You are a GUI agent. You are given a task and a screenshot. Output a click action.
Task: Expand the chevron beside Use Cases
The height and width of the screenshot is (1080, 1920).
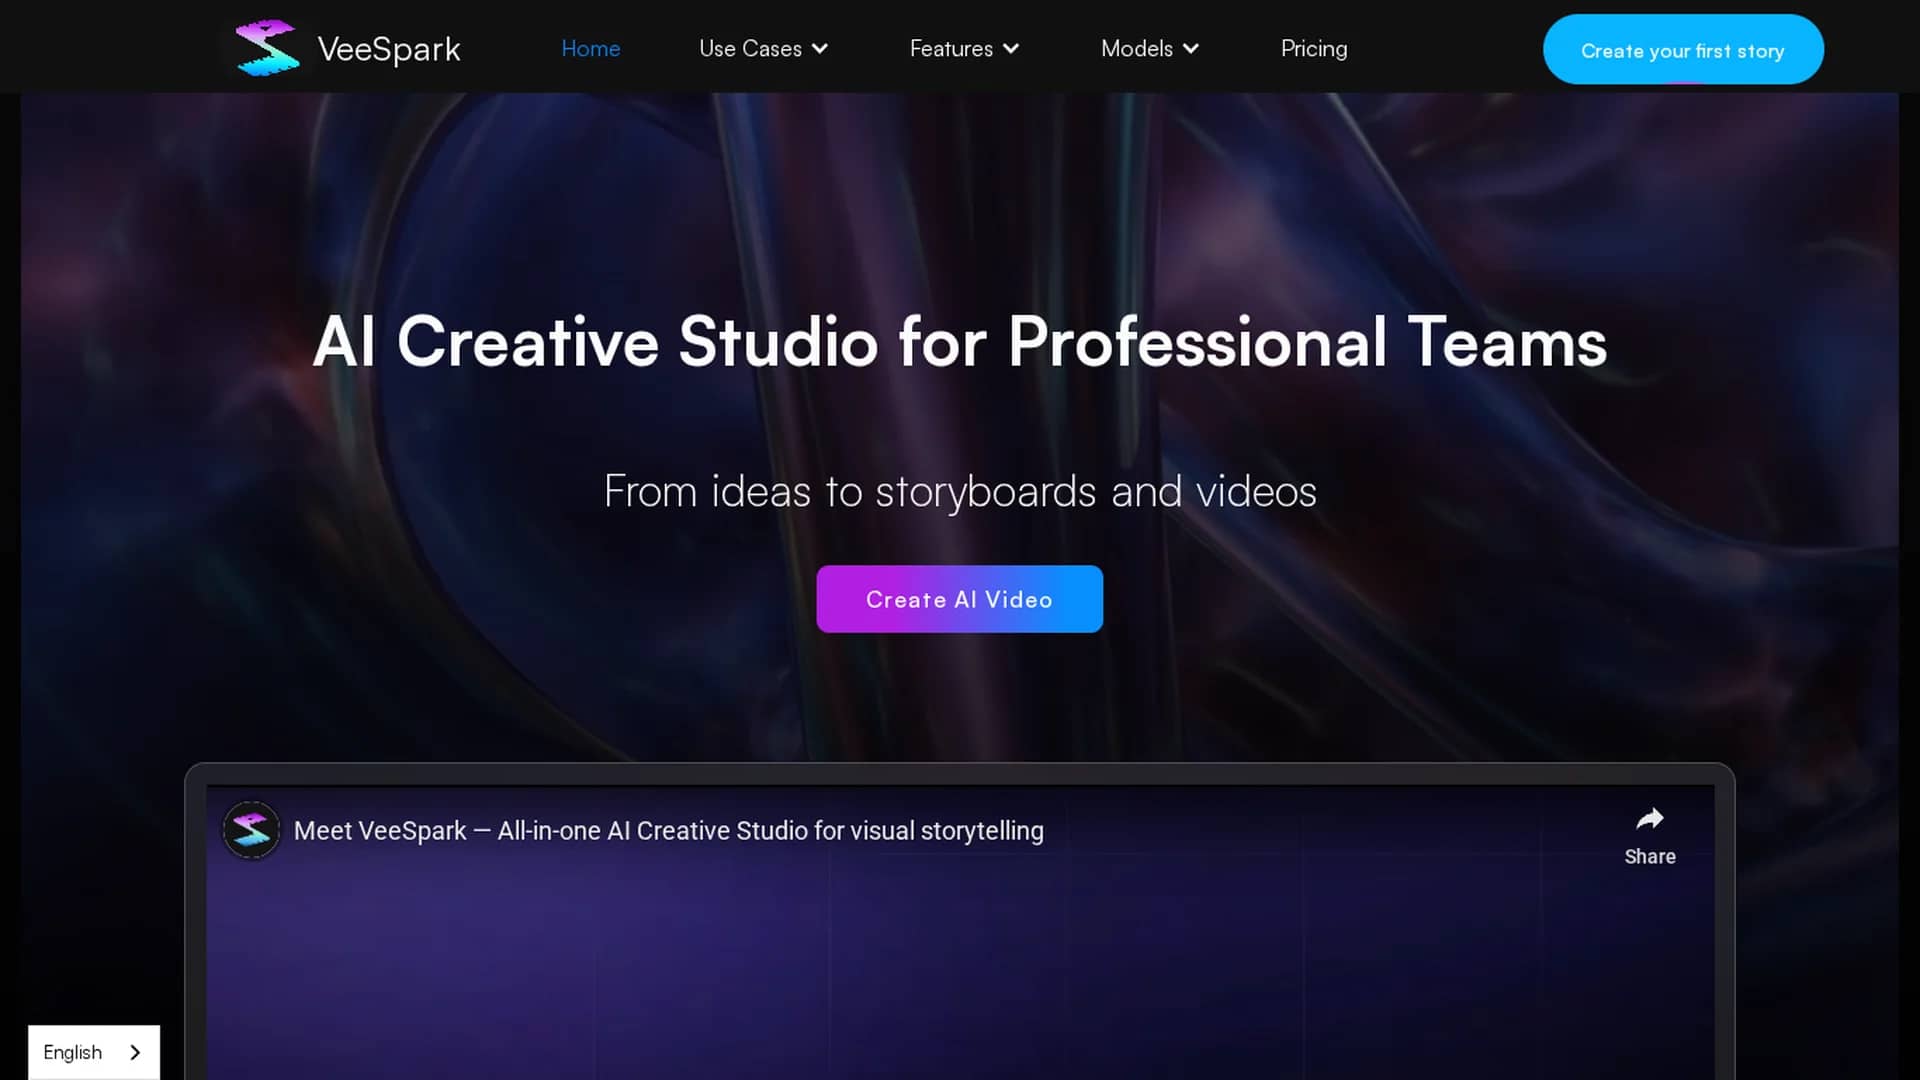[x=820, y=48]
